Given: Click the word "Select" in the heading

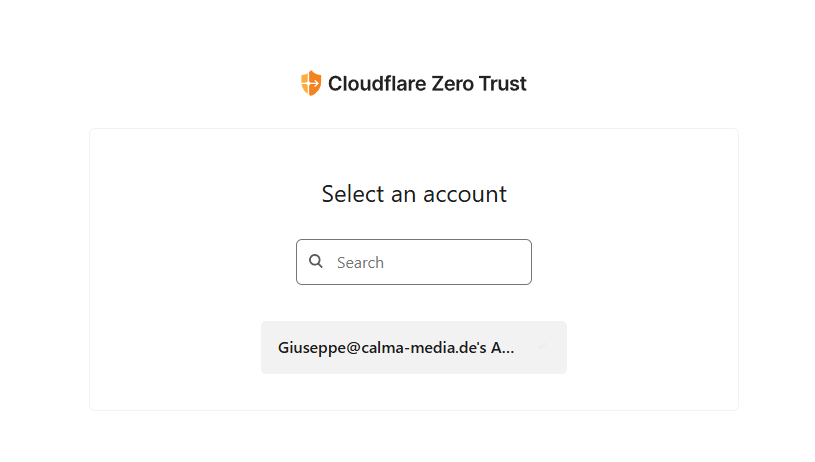Looking at the screenshot, I should pos(353,194).
